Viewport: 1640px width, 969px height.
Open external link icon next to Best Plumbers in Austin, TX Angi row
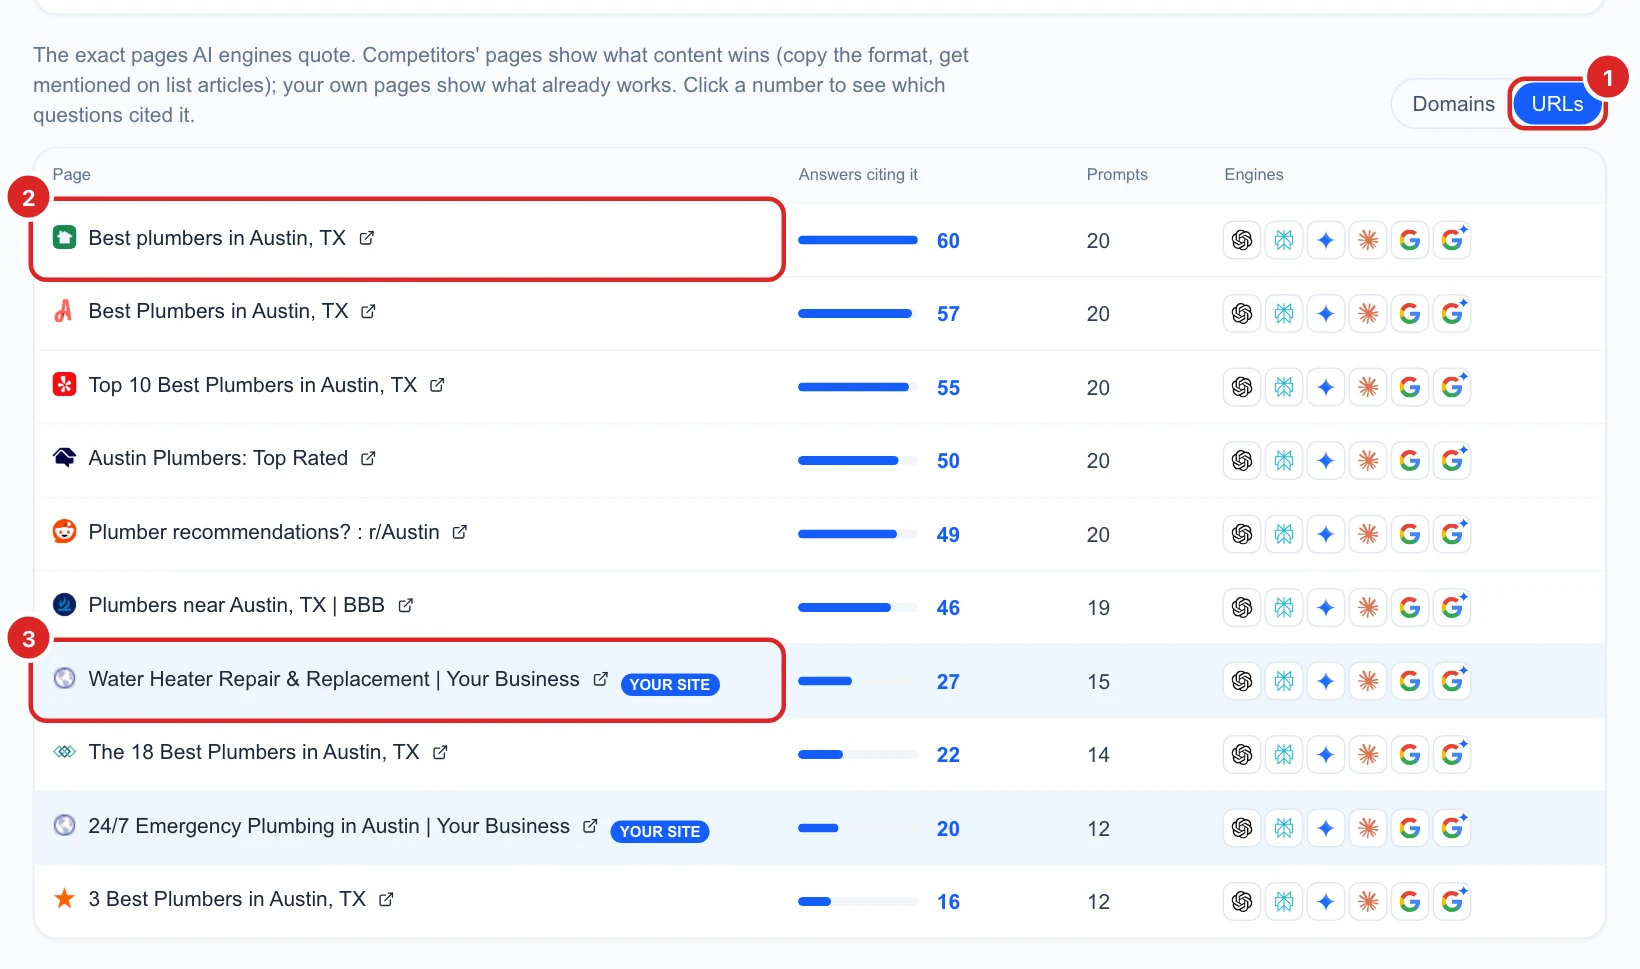point(368,311)
